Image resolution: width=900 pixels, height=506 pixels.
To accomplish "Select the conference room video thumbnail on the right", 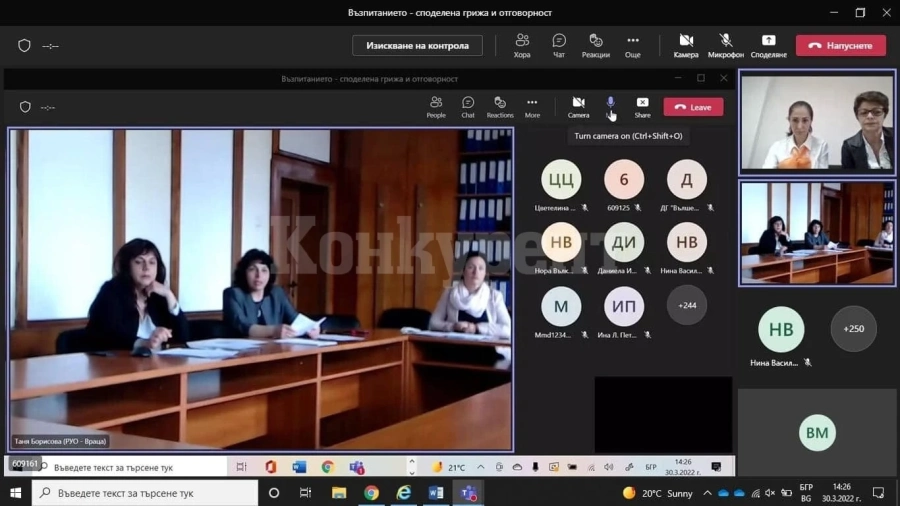I will tap(817, 233).
